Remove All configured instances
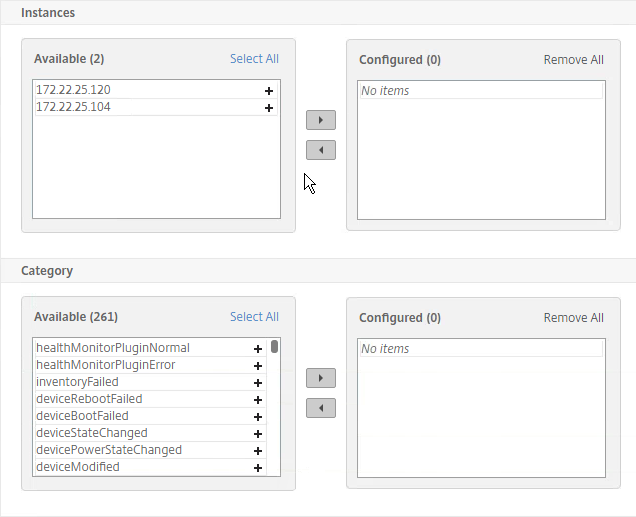This screenshot has width=636, height=517. pos(574,60)
